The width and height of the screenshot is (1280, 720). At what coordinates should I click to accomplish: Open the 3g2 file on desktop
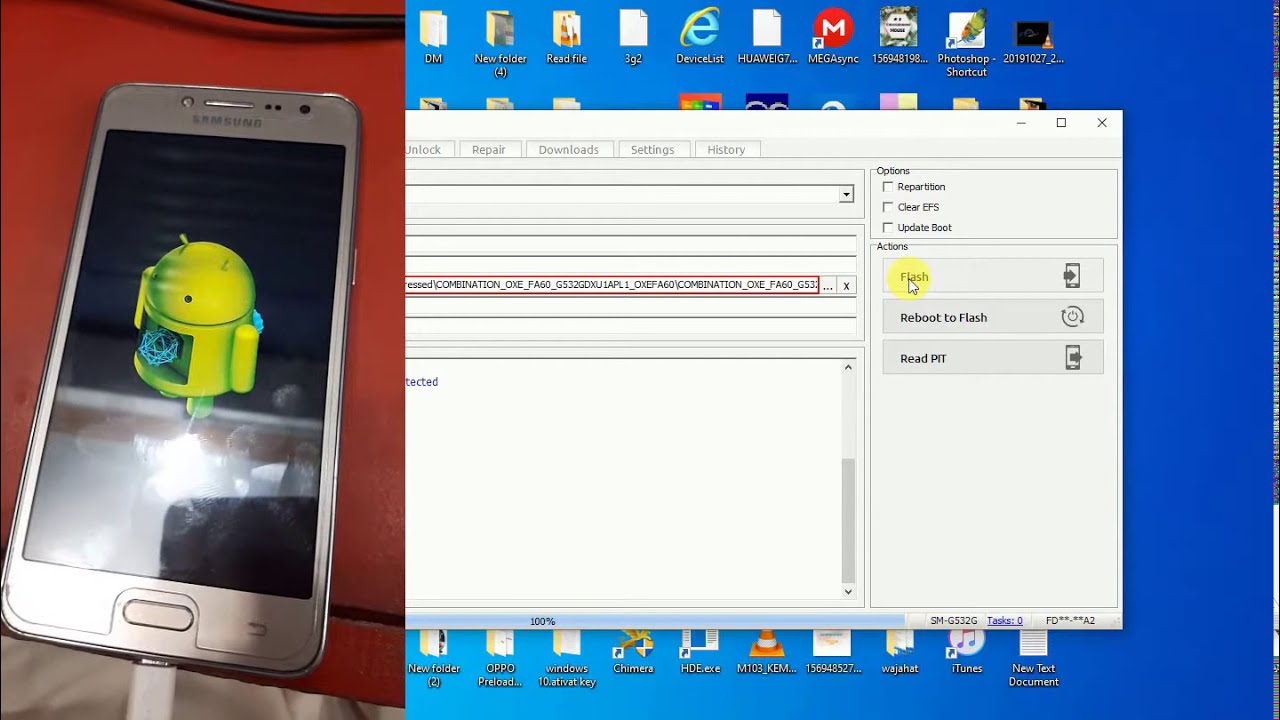click(x=633, y=37)
